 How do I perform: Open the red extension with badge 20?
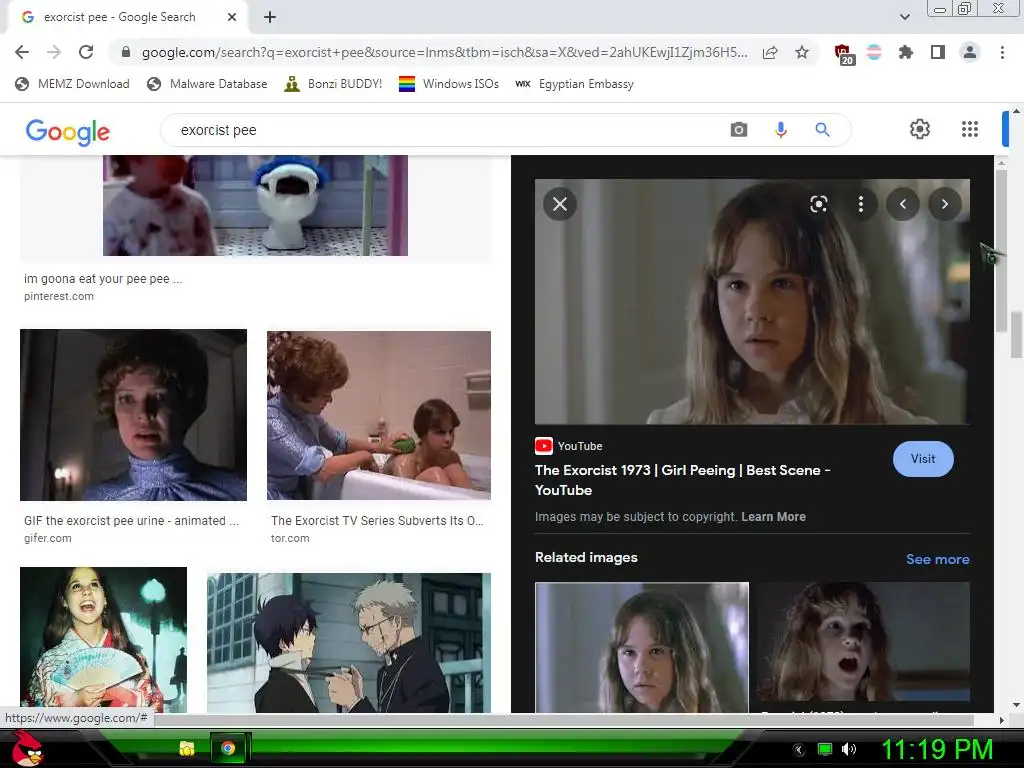point(844,54)
